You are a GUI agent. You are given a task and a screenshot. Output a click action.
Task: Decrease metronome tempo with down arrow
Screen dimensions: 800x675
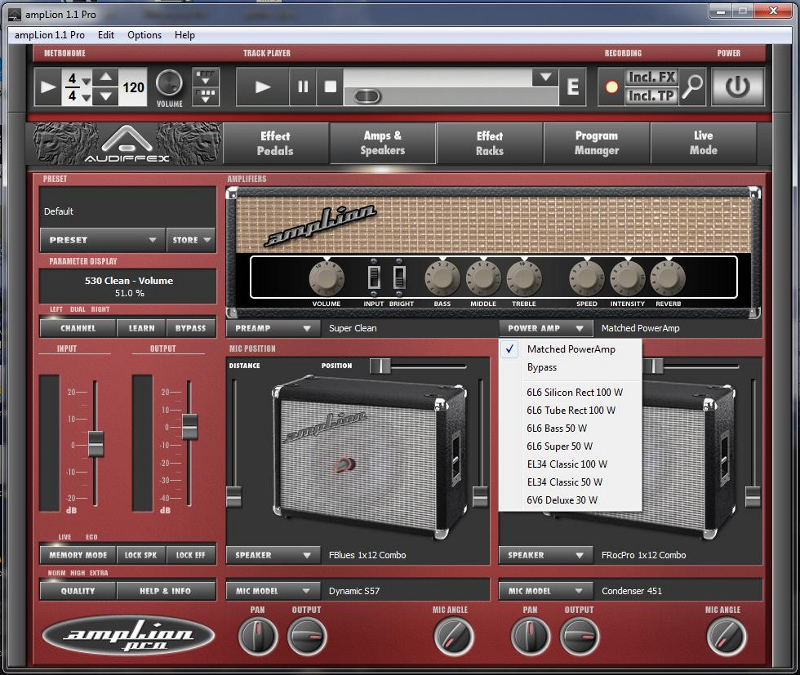106,96
